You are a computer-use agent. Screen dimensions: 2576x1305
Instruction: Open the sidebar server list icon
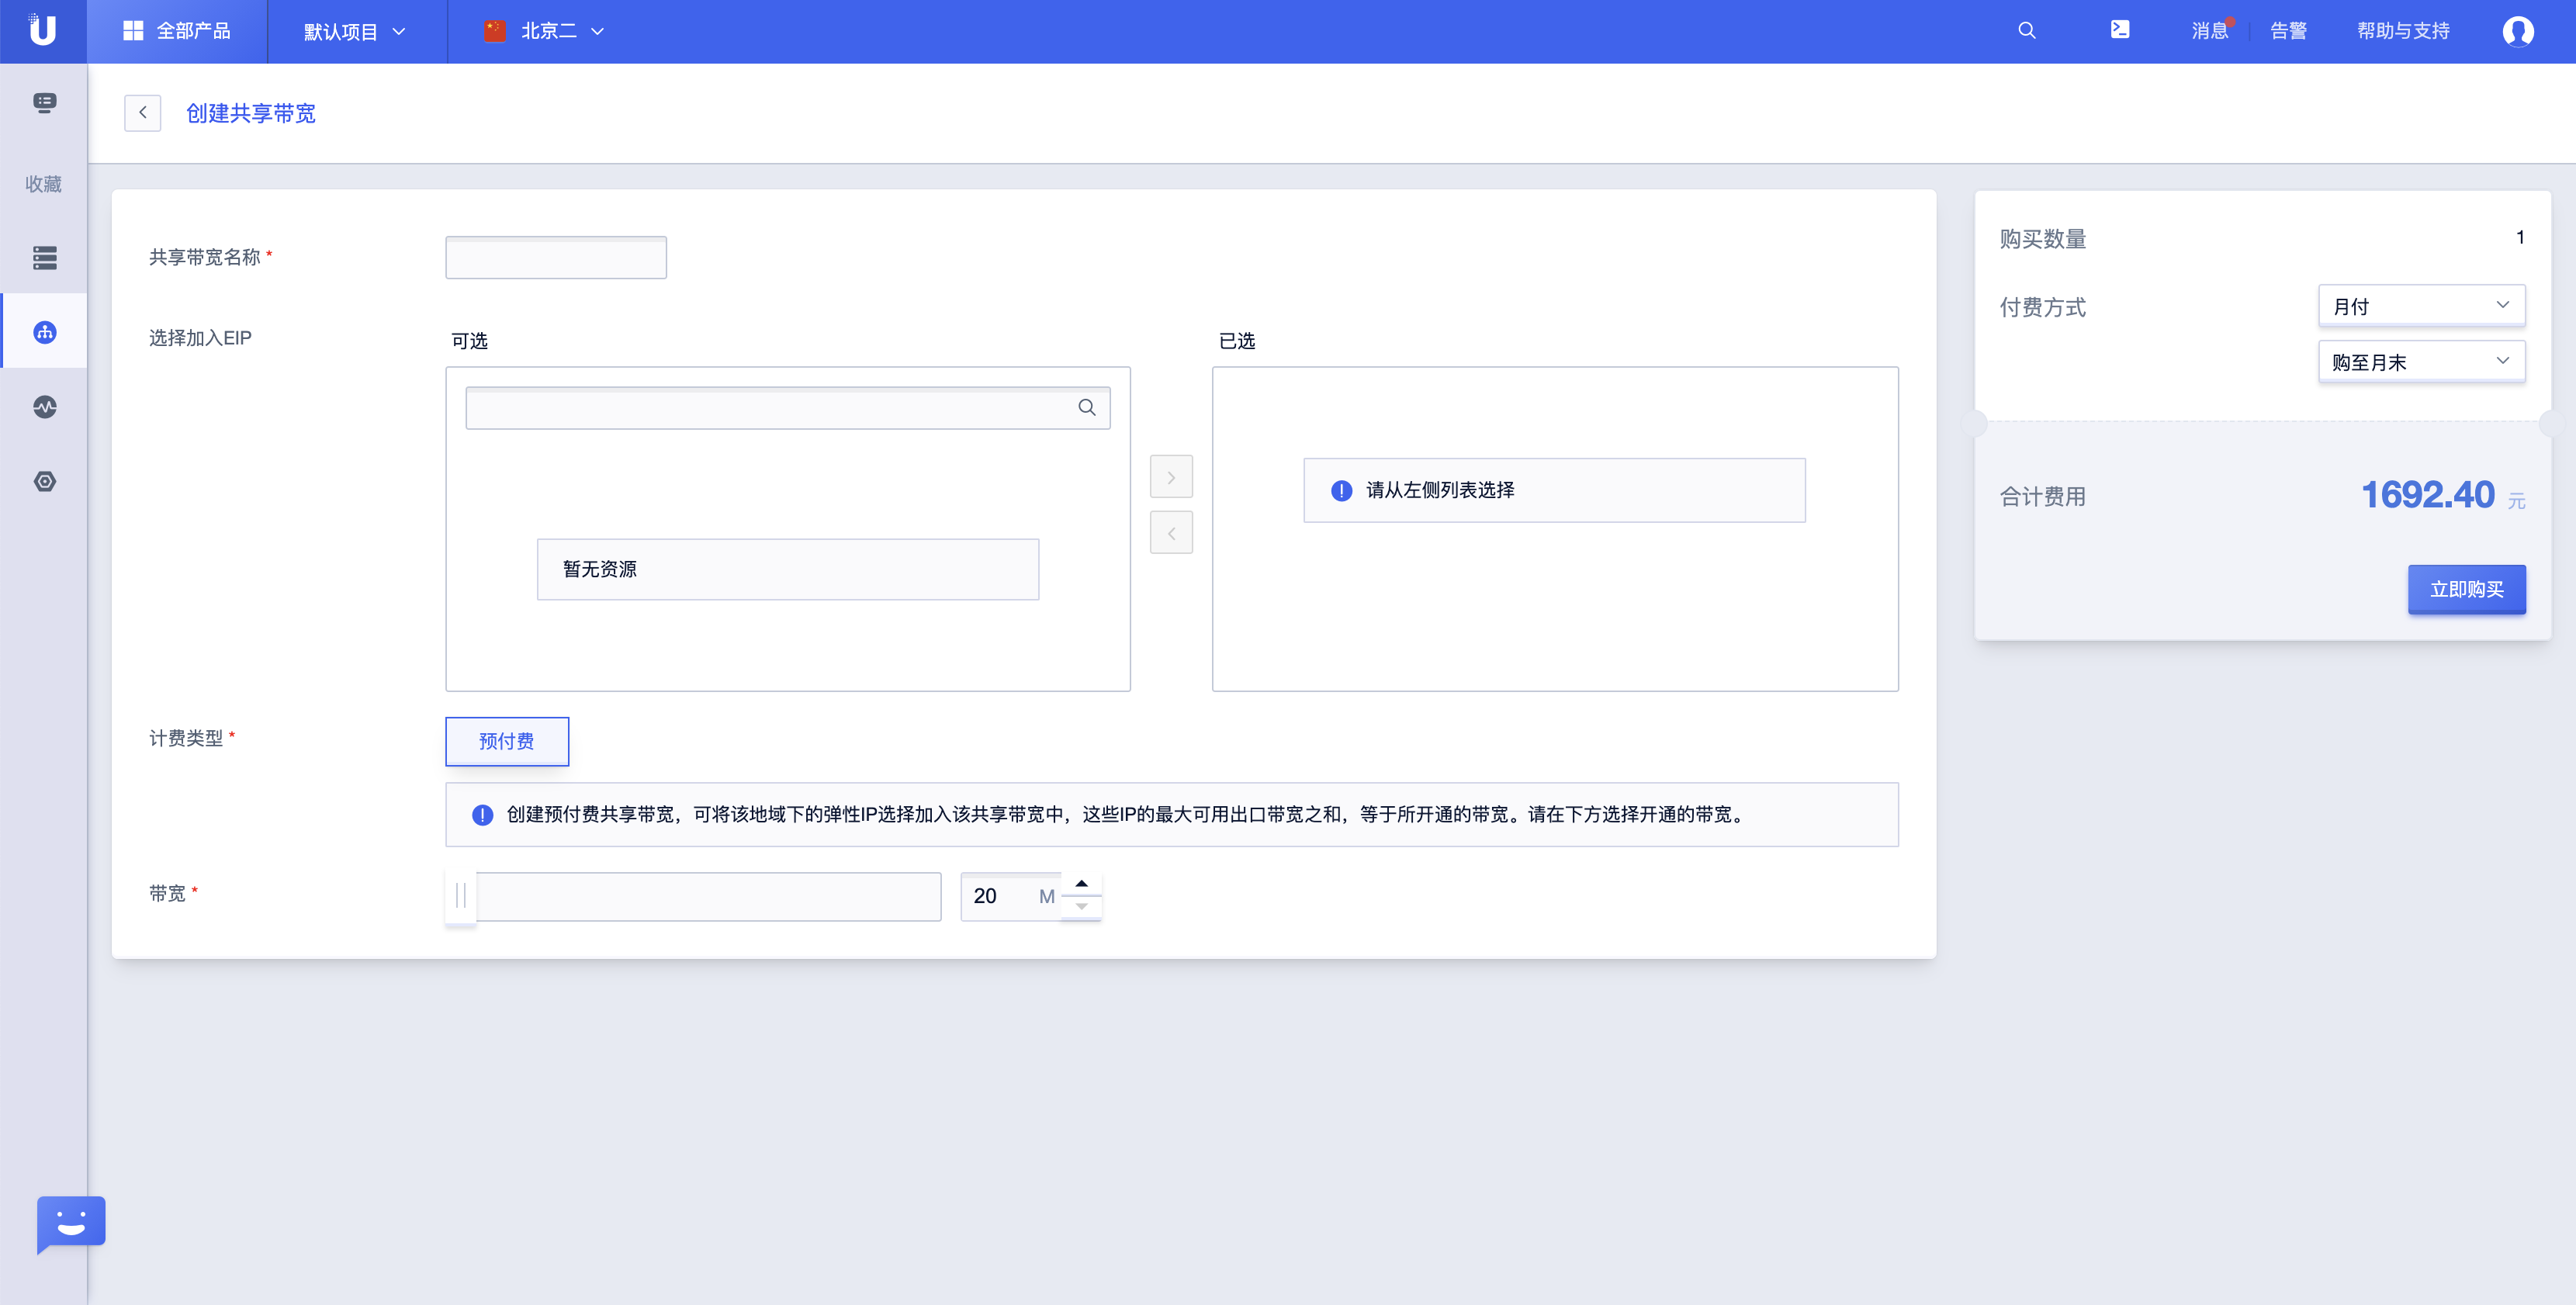tap(44, 257)
